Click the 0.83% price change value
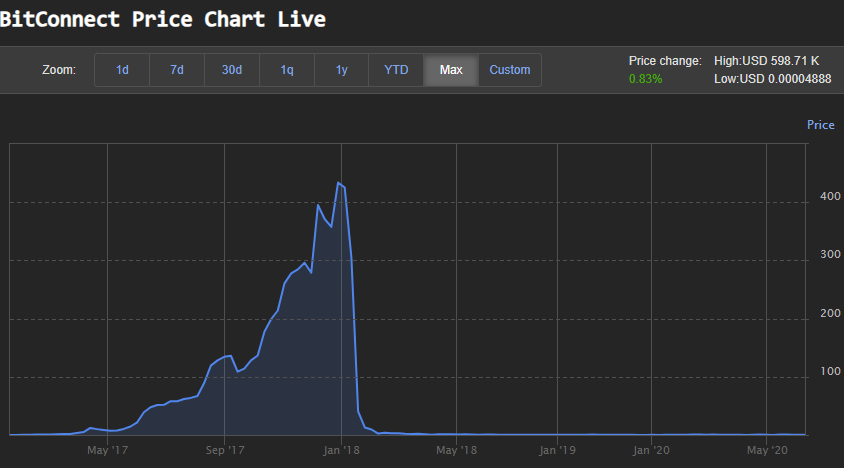The image size is (844, 468). click(x=645, y=79)
